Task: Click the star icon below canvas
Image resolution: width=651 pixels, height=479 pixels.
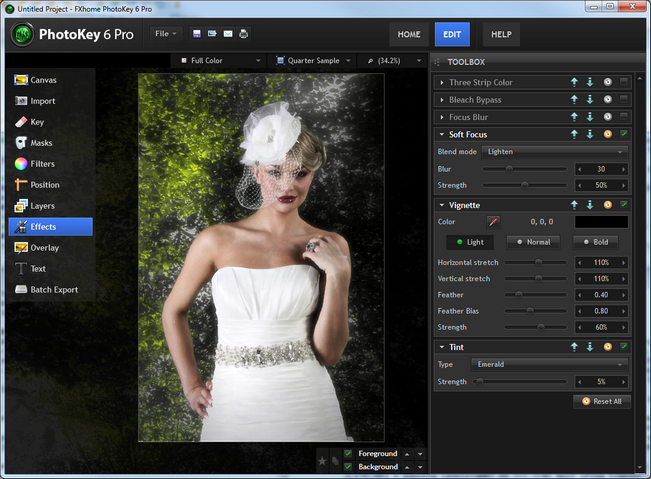Action: click(322, 461)
